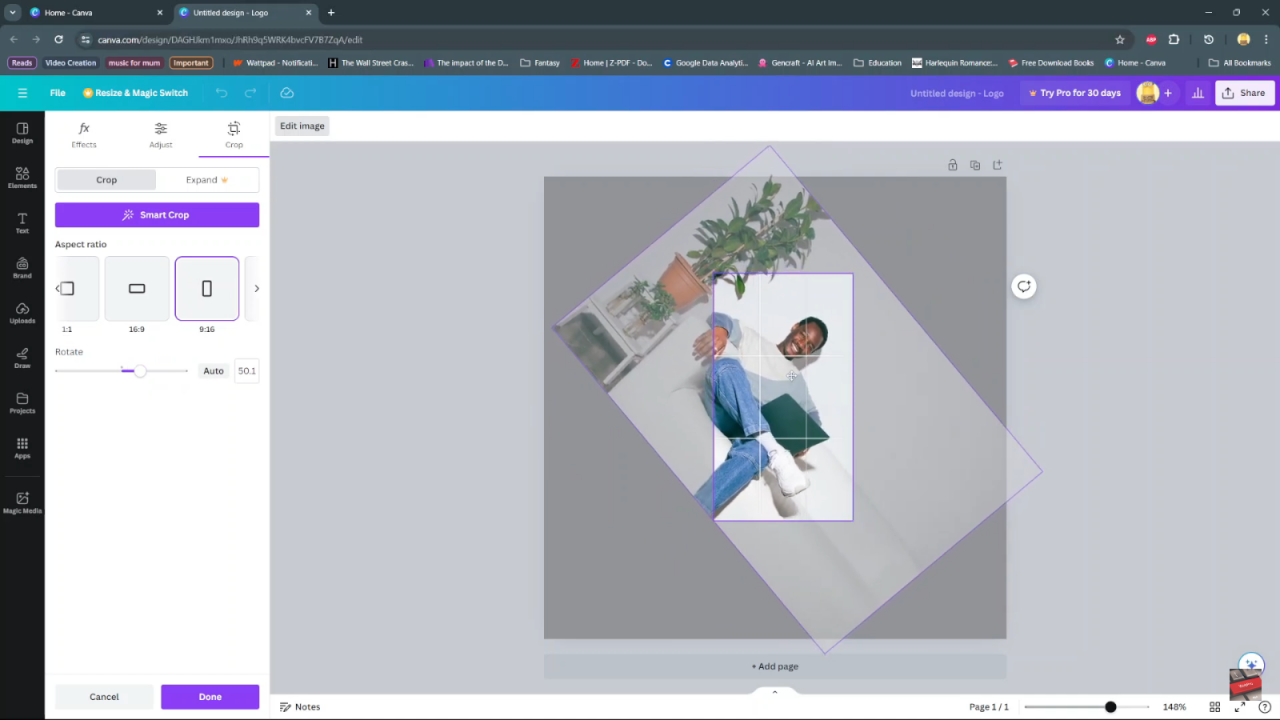Open the grid view of pages
This screenshot has width=1280, height=720.
tap(1215, 707)
